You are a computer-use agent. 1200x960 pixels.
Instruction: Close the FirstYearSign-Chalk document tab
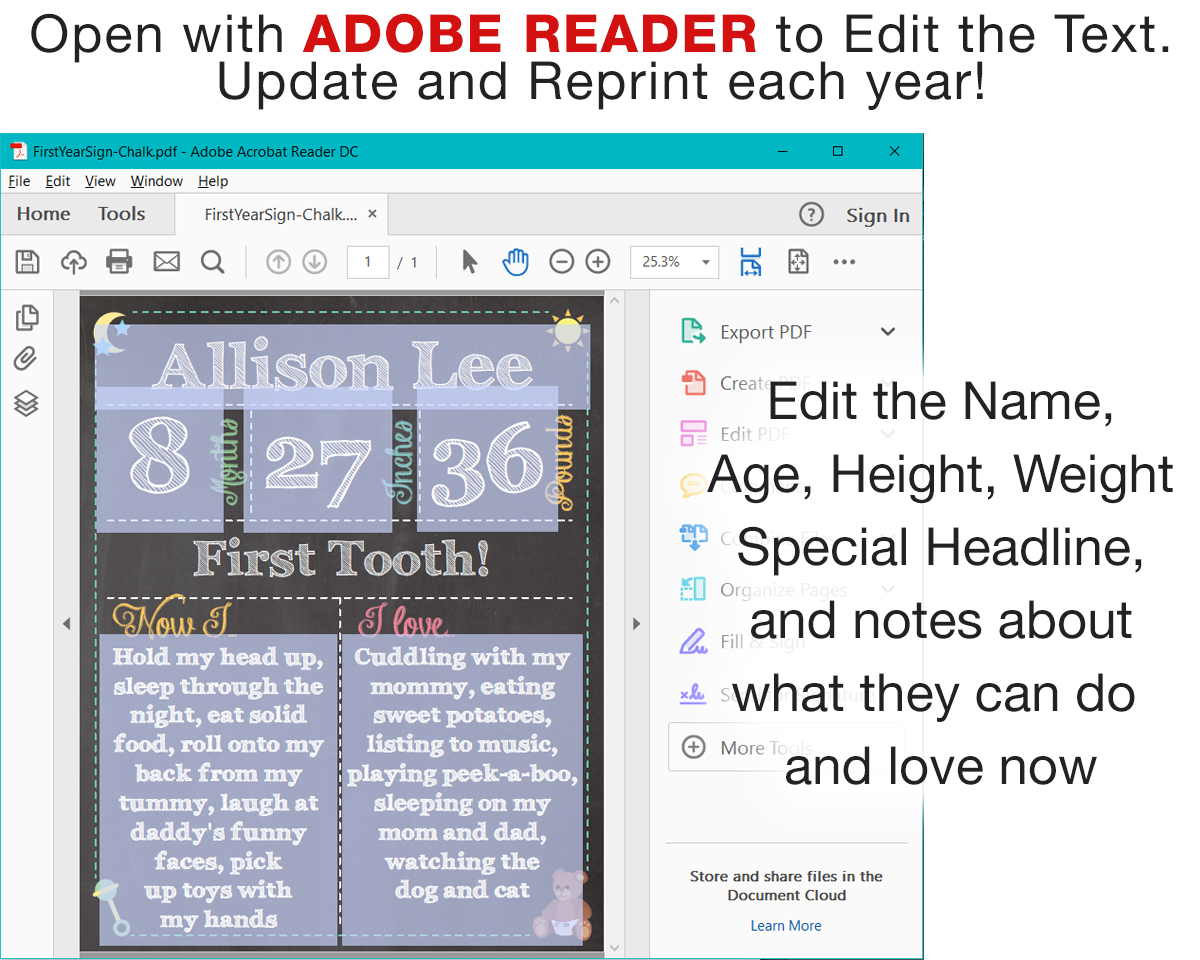point(372,214)
